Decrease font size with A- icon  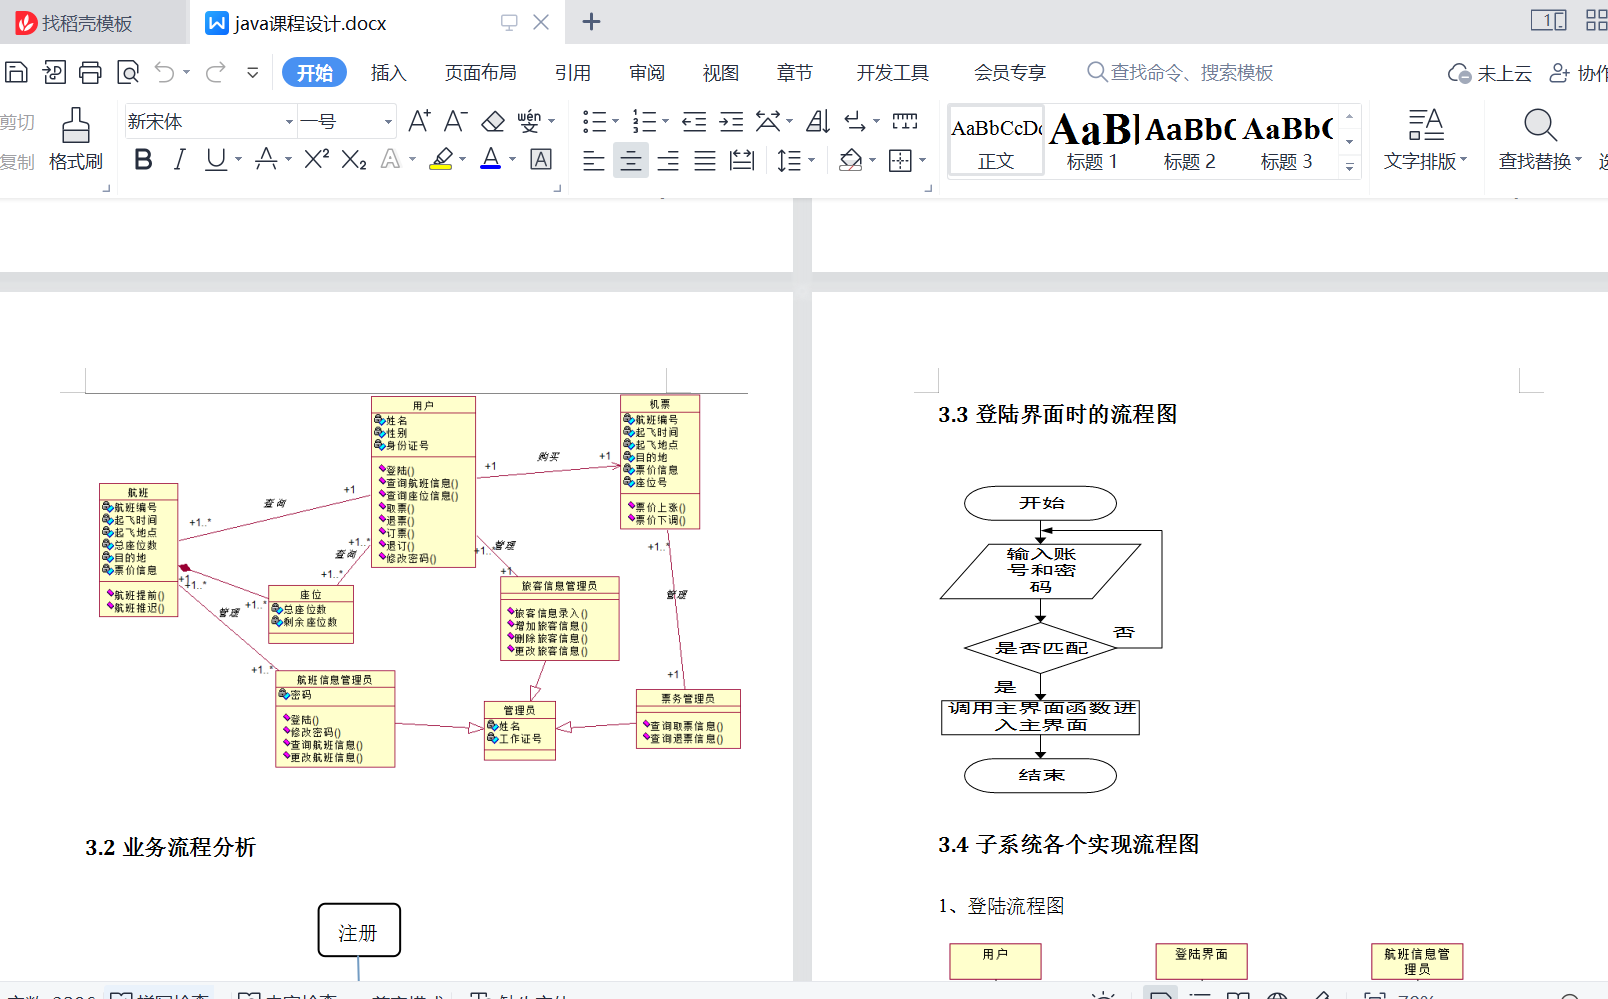(x=455, y=121)
